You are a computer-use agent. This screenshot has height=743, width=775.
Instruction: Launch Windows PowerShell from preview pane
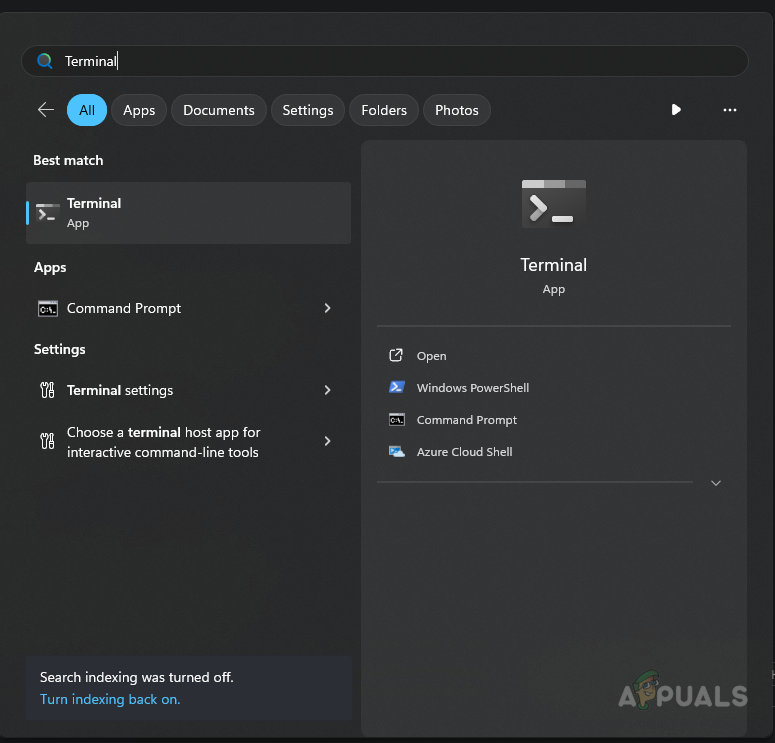coord(473,388)
